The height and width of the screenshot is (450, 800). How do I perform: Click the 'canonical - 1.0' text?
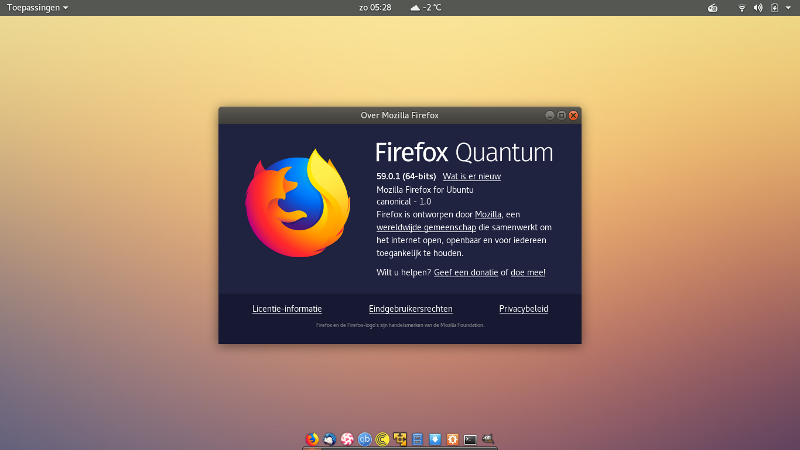pos(404,202)
